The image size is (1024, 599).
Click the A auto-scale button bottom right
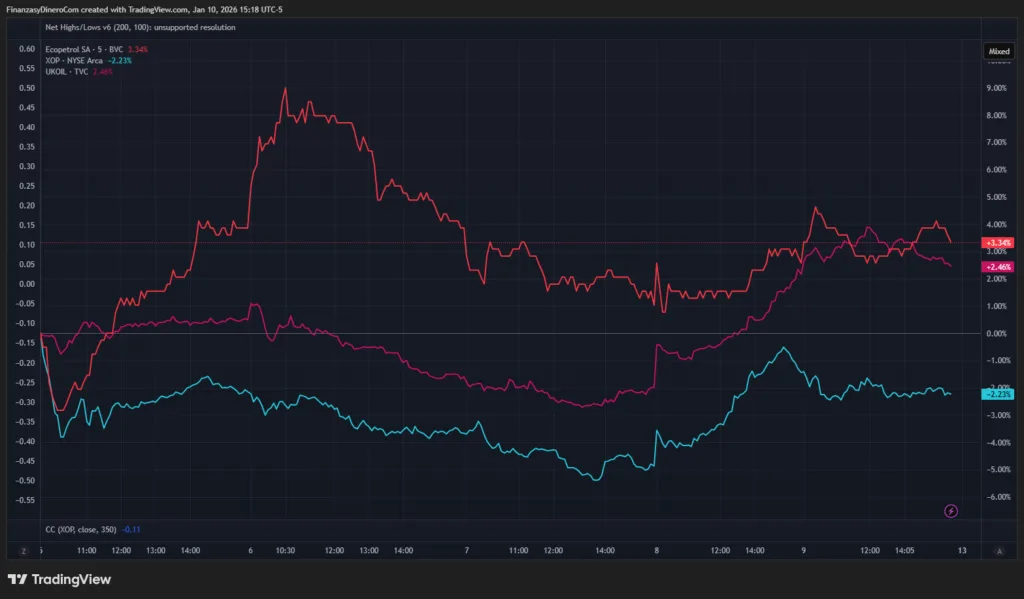999,551
